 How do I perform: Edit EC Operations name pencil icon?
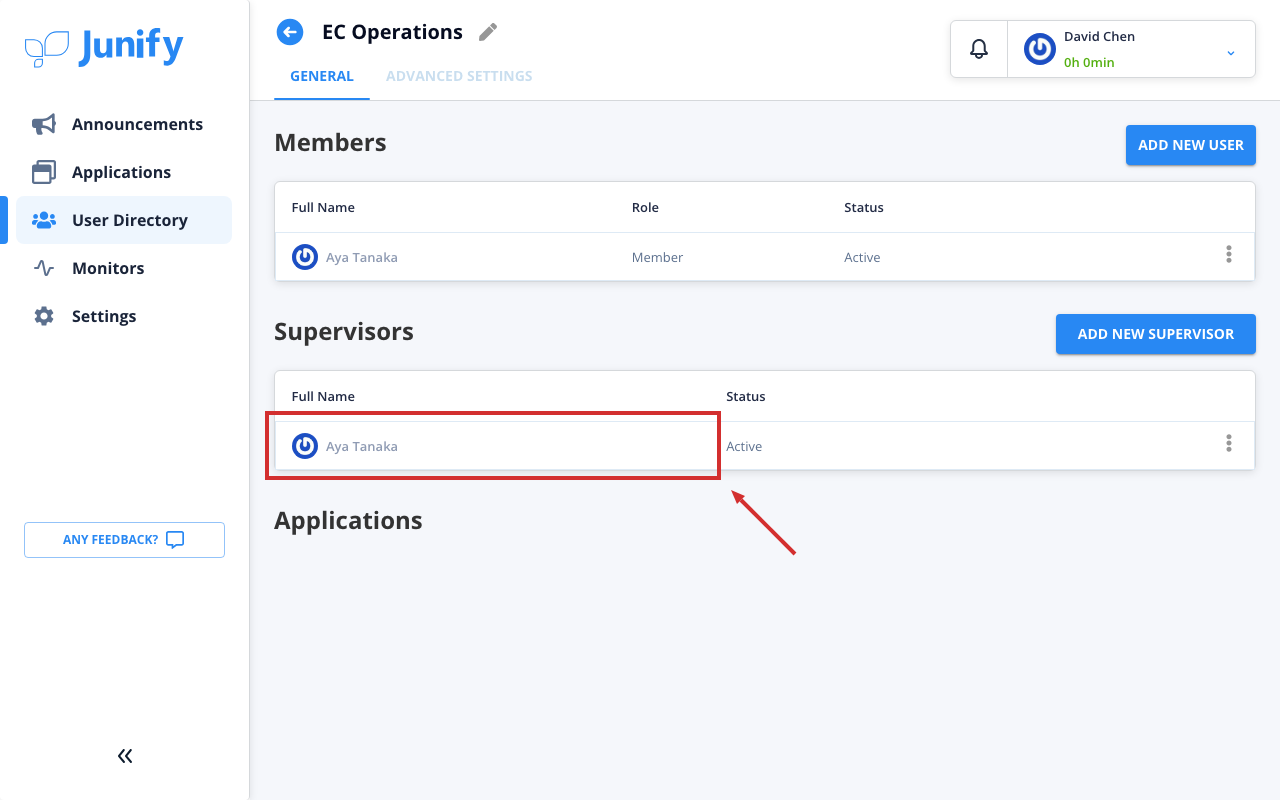[488, 32]
